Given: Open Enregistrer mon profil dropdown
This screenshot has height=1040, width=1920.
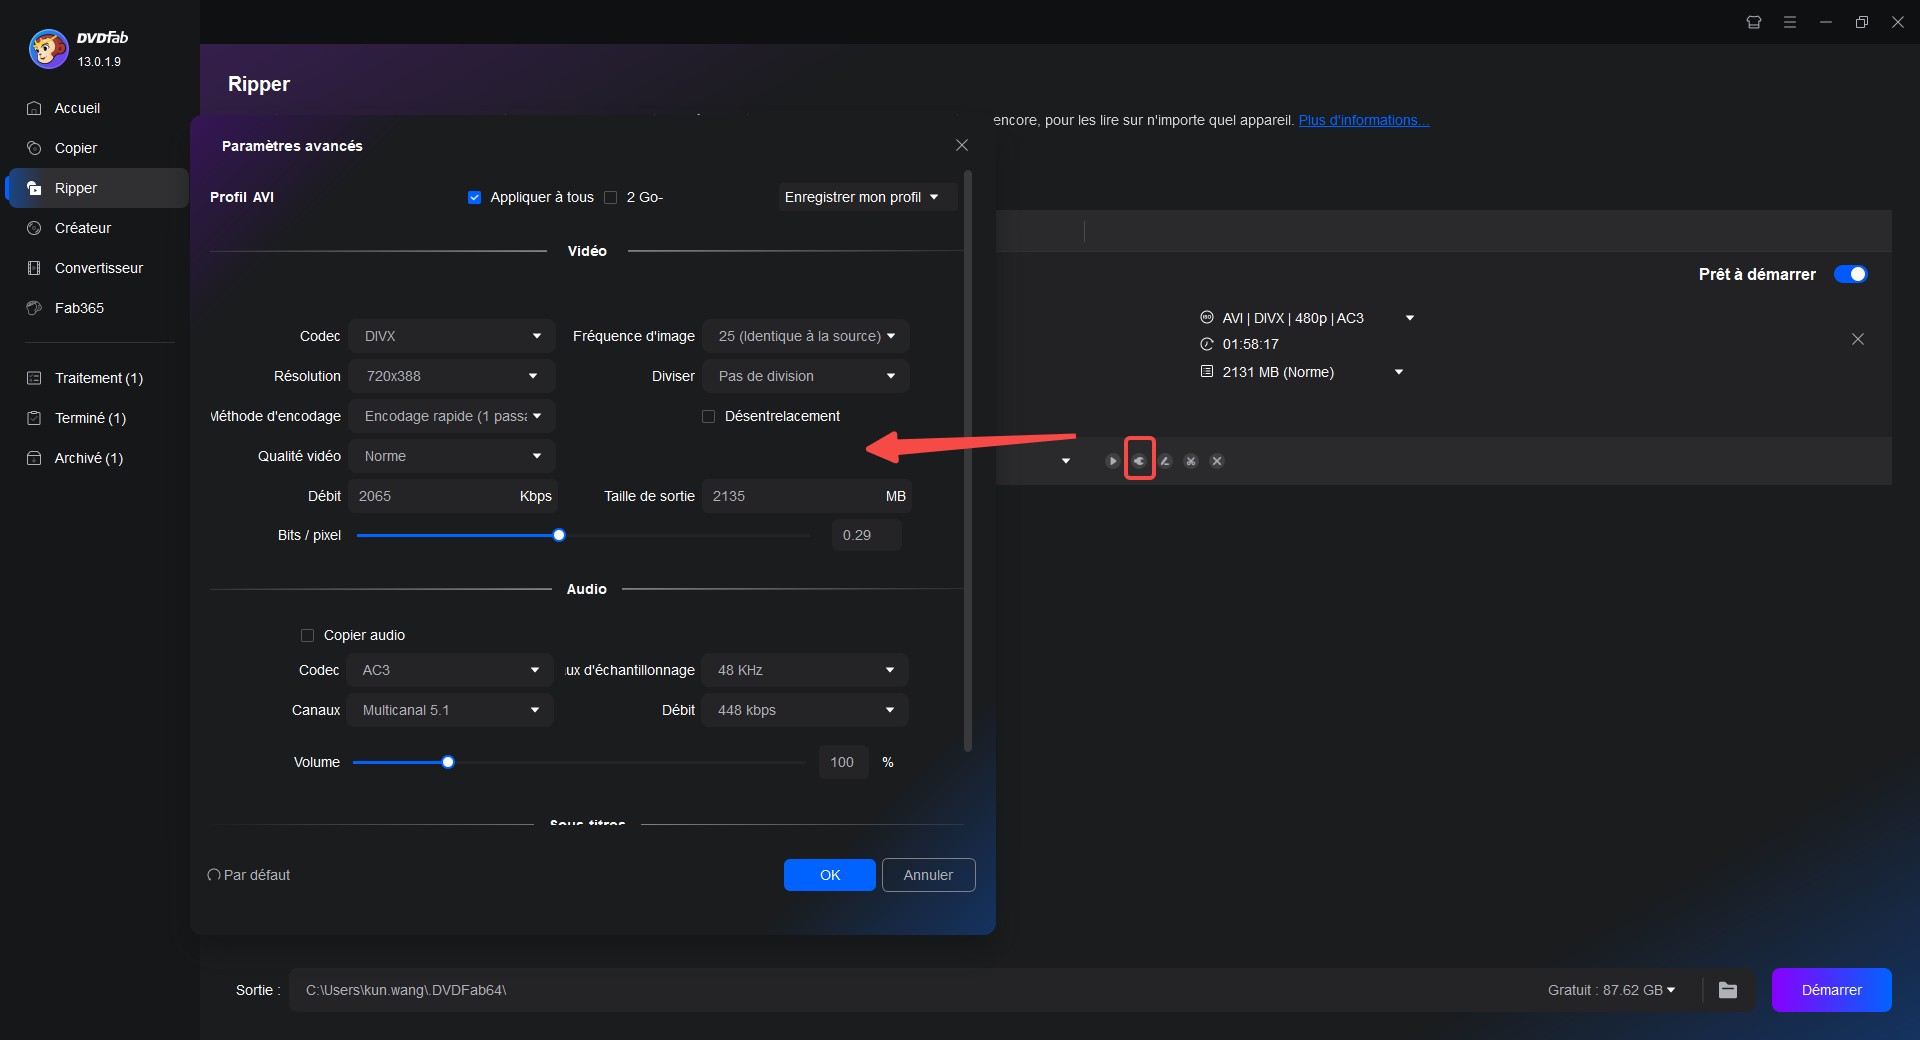Looking at the screenshot, I should coord(867,197).
